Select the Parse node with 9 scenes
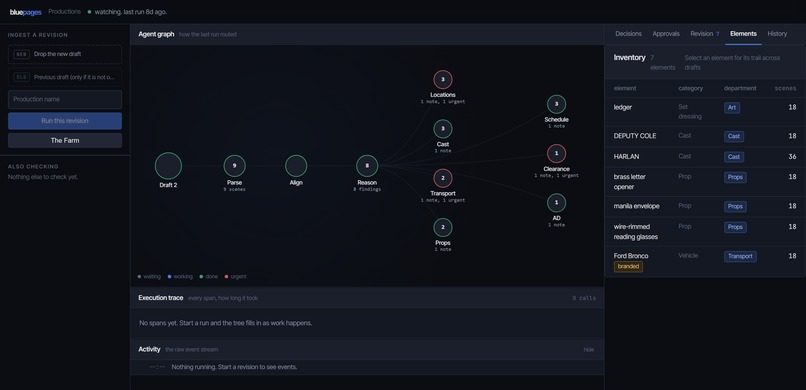 tap(234, 166)
